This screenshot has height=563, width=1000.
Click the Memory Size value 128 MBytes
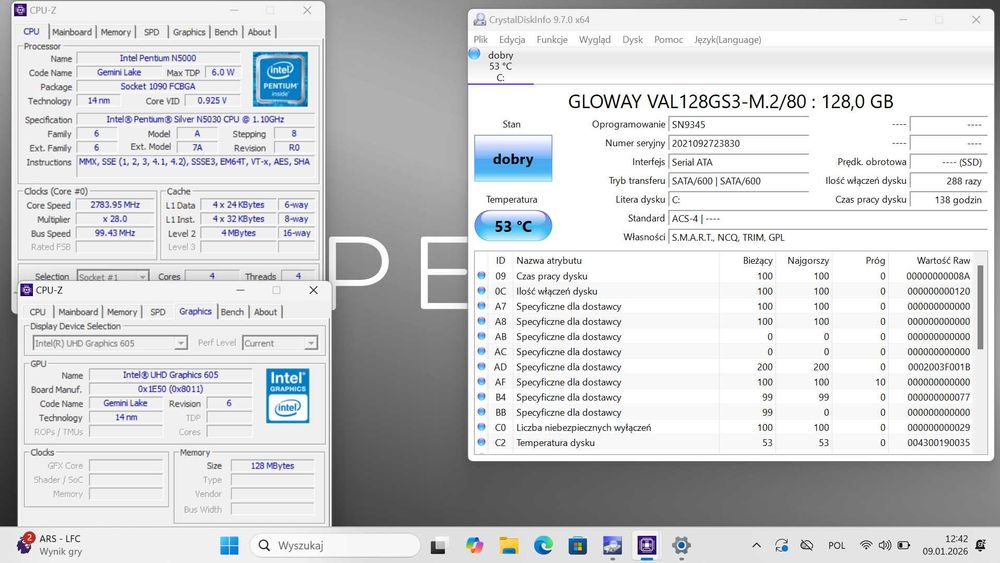pyautogui.click(x=272, y=465)
